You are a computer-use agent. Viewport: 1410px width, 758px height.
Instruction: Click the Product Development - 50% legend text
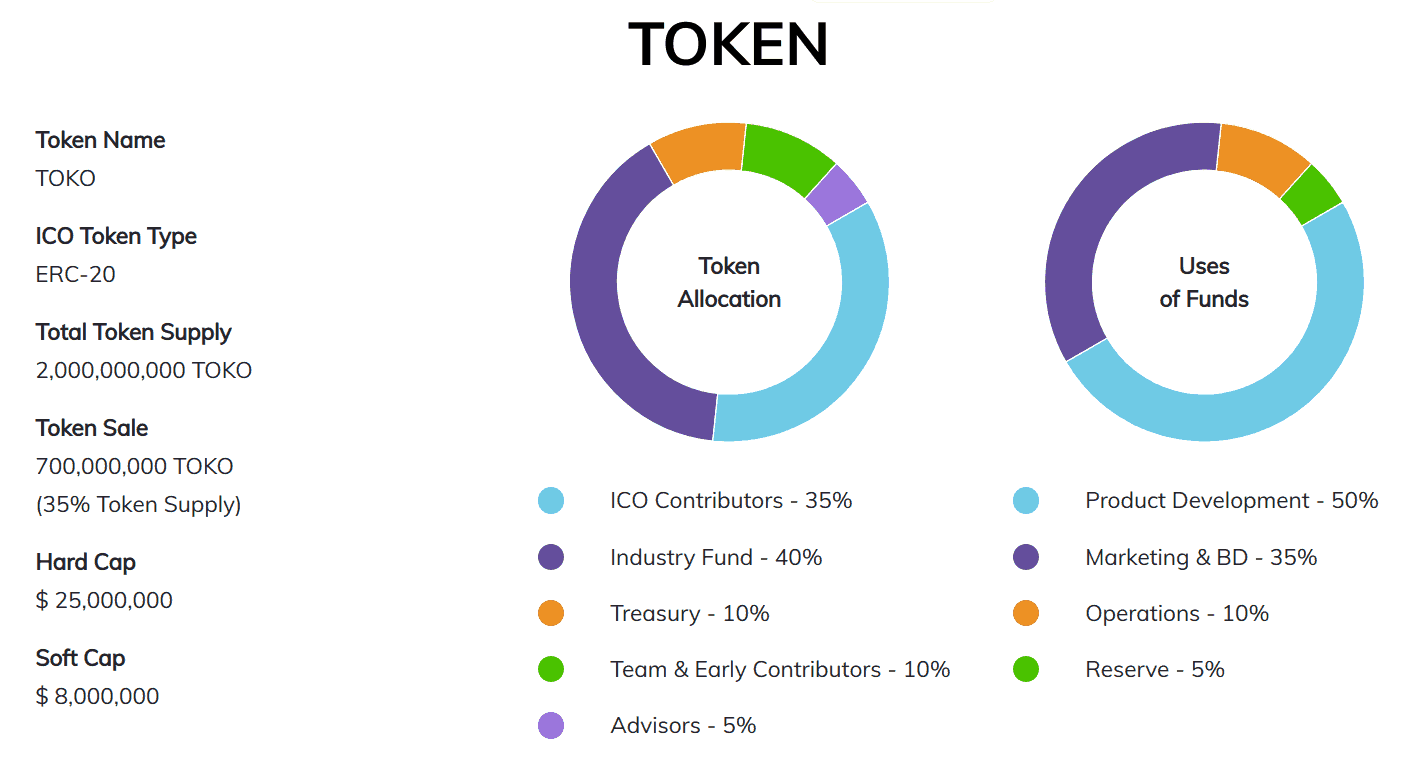pos(1232,501)
